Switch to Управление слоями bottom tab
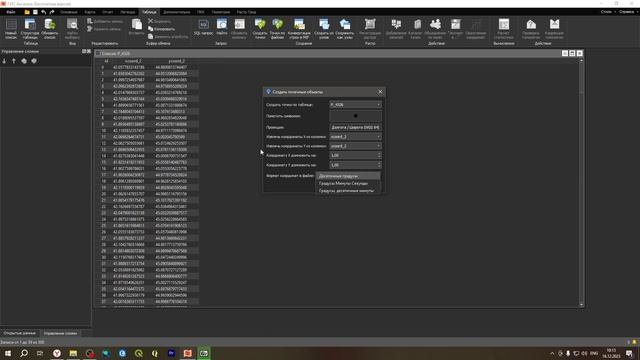Viewport: 640px width, 360px height. (x=60, y=333)
